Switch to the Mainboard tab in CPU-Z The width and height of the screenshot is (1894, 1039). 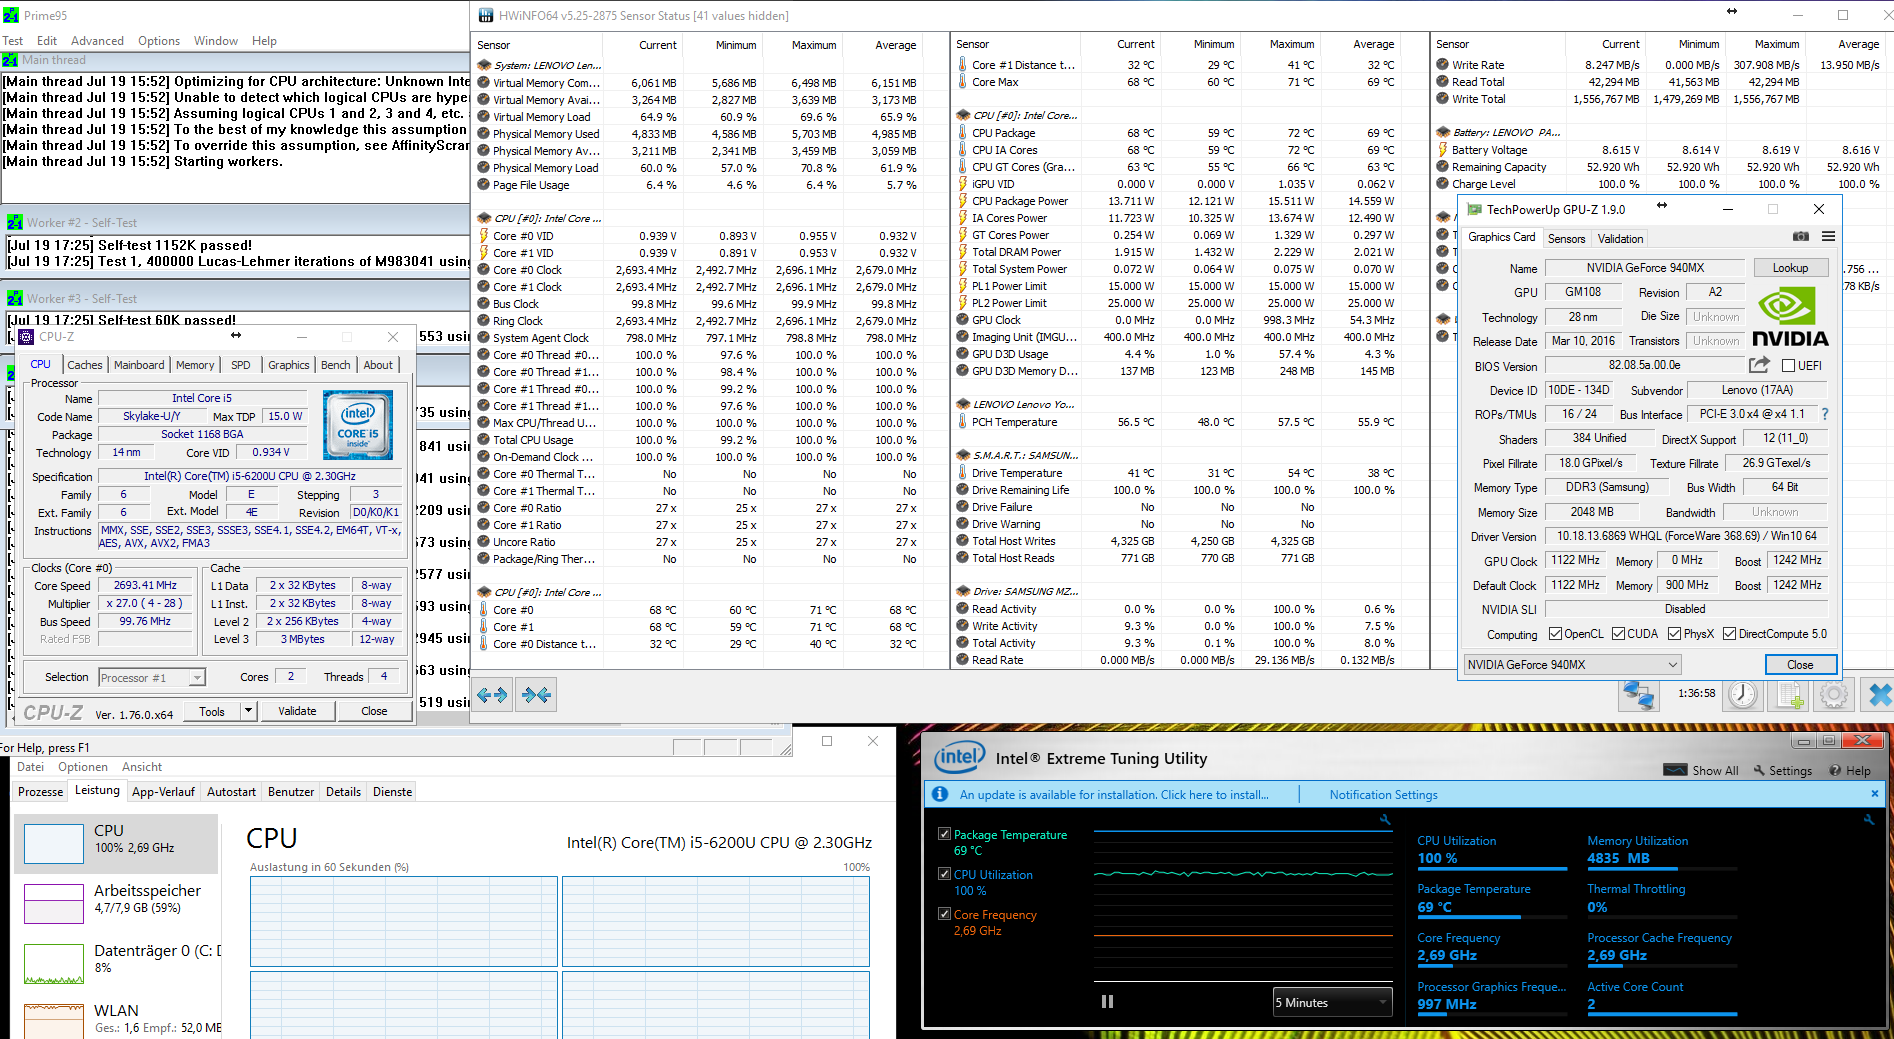pos(139,365)
